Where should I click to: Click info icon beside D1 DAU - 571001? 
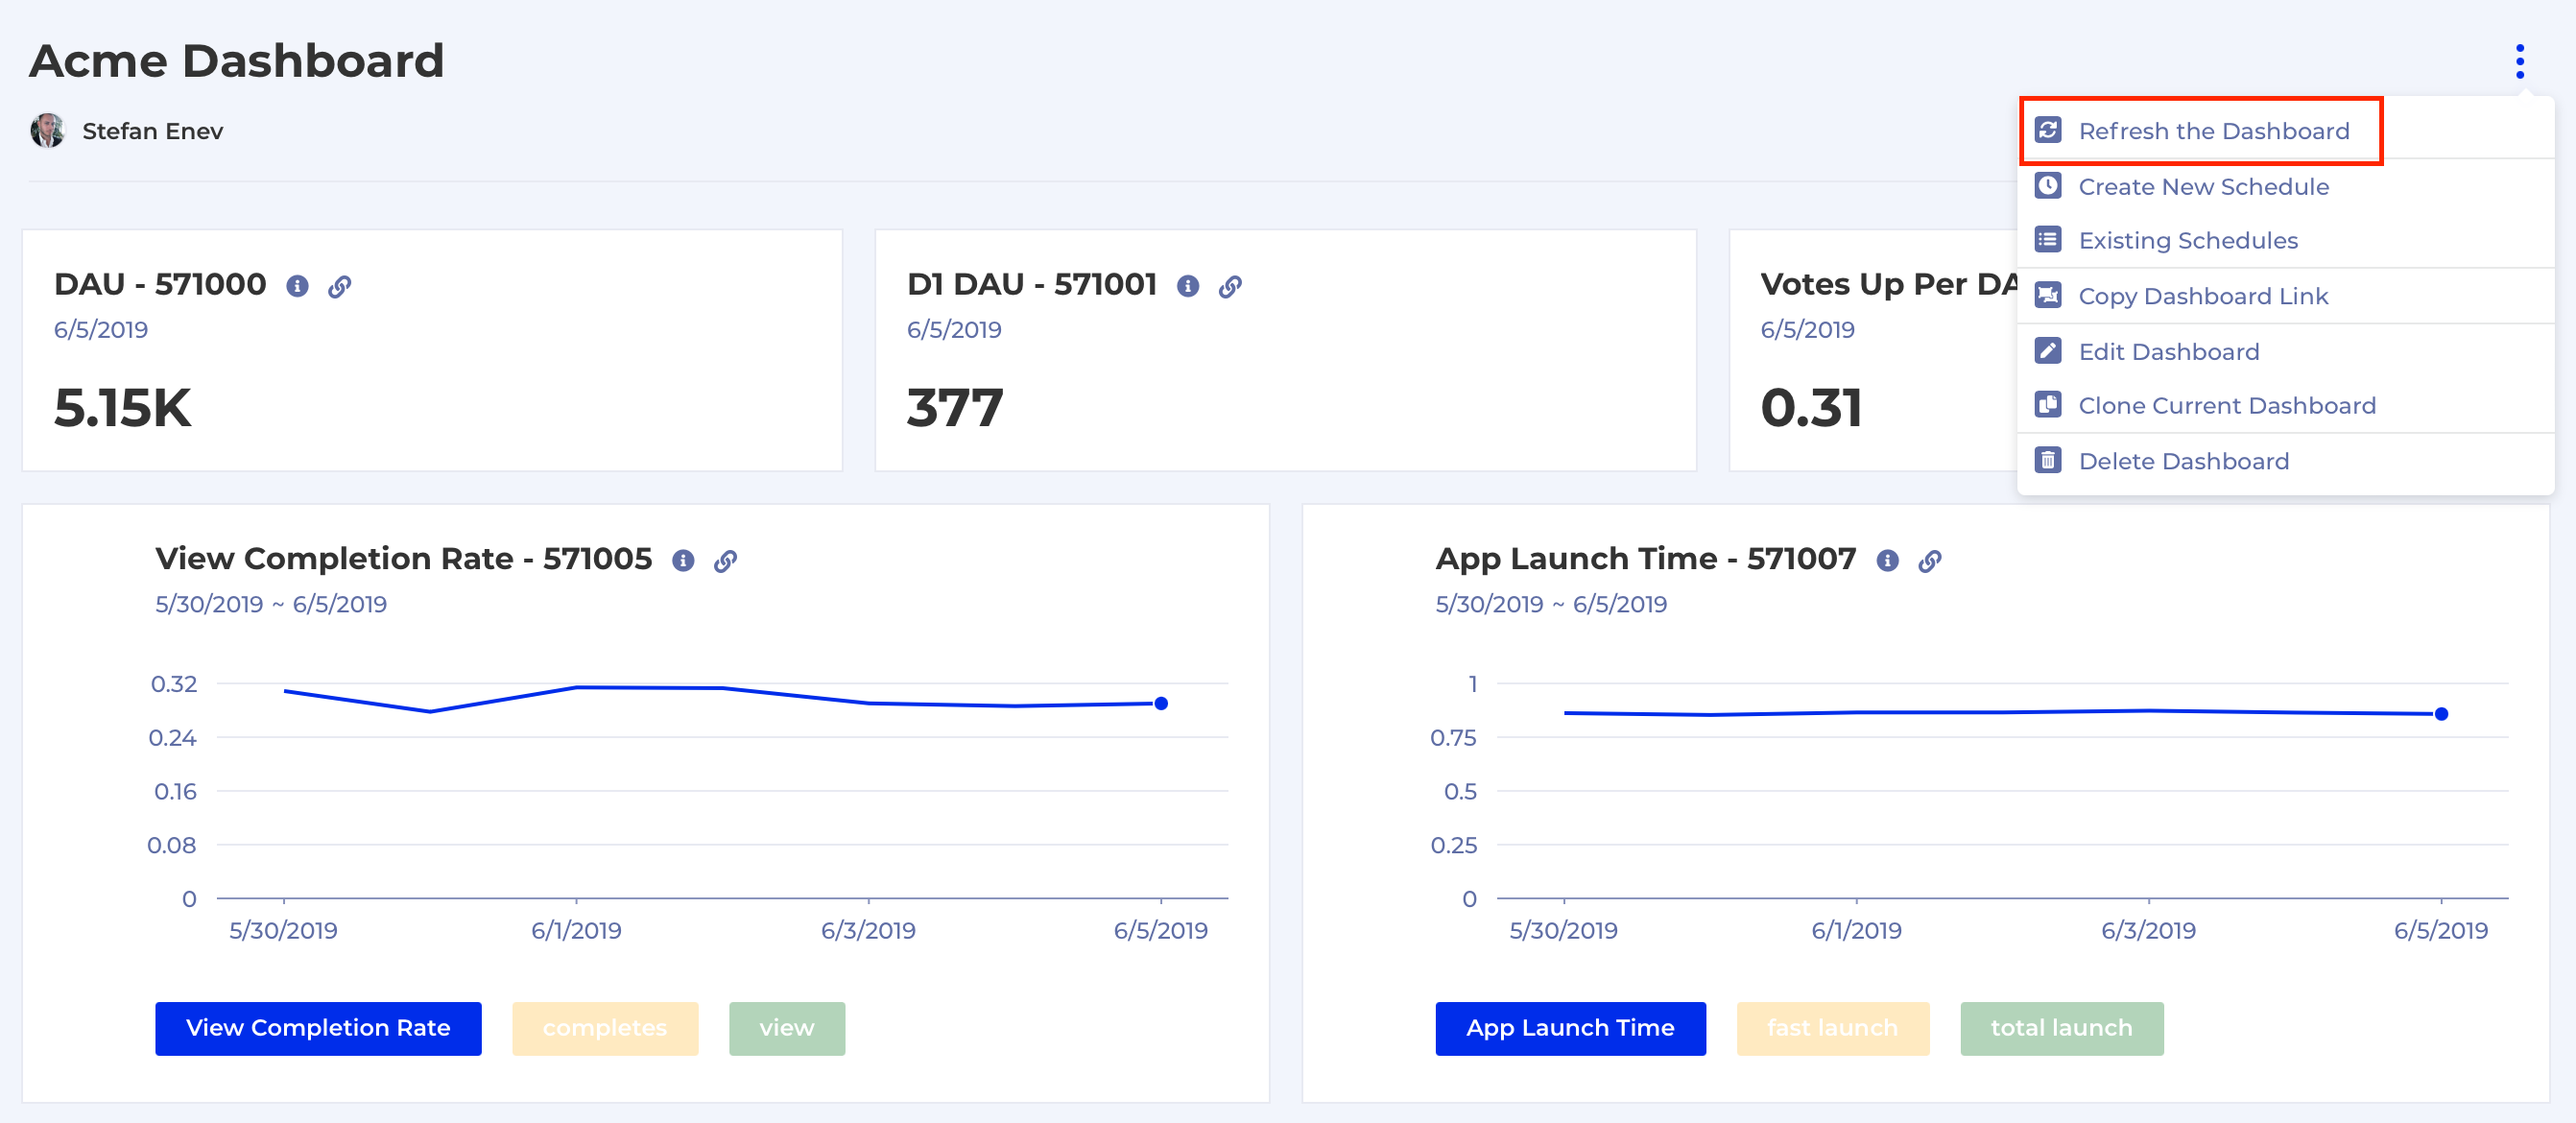click(x=1187, y=286)
